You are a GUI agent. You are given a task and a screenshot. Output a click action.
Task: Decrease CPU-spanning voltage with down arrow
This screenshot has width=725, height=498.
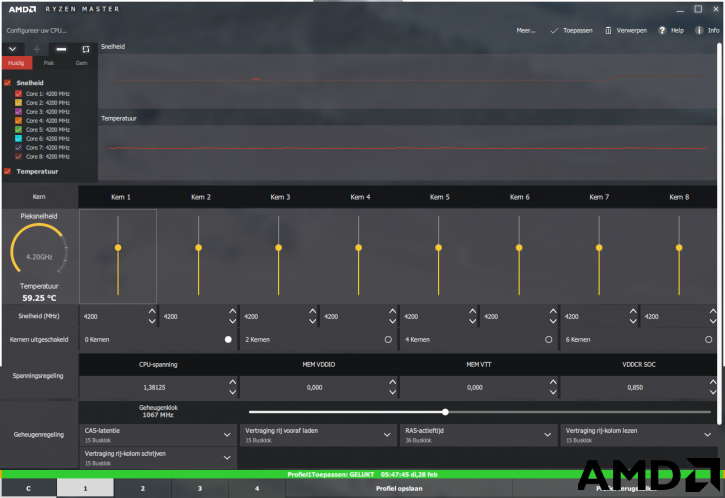pyautogui.click(x=233, y=392)
